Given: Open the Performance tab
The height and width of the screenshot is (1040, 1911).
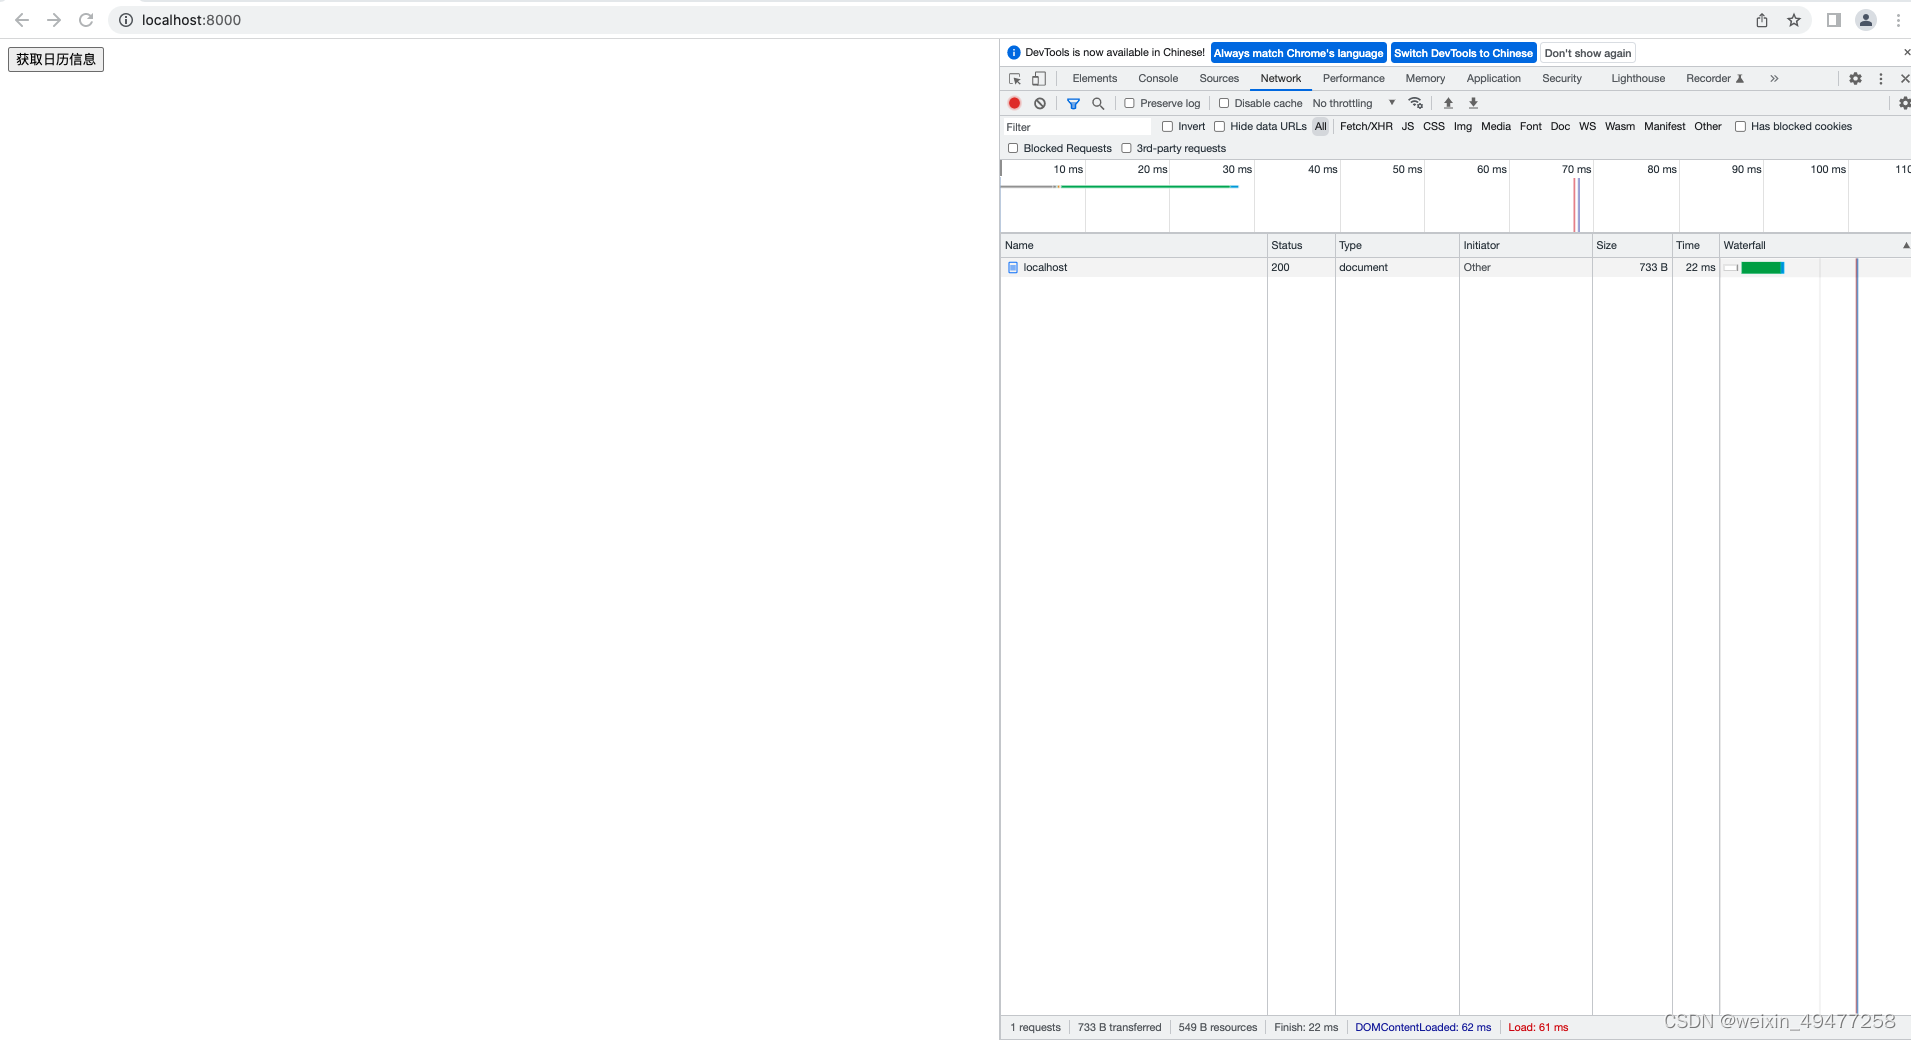Looking at the screenshot, I should [1353, 78].
